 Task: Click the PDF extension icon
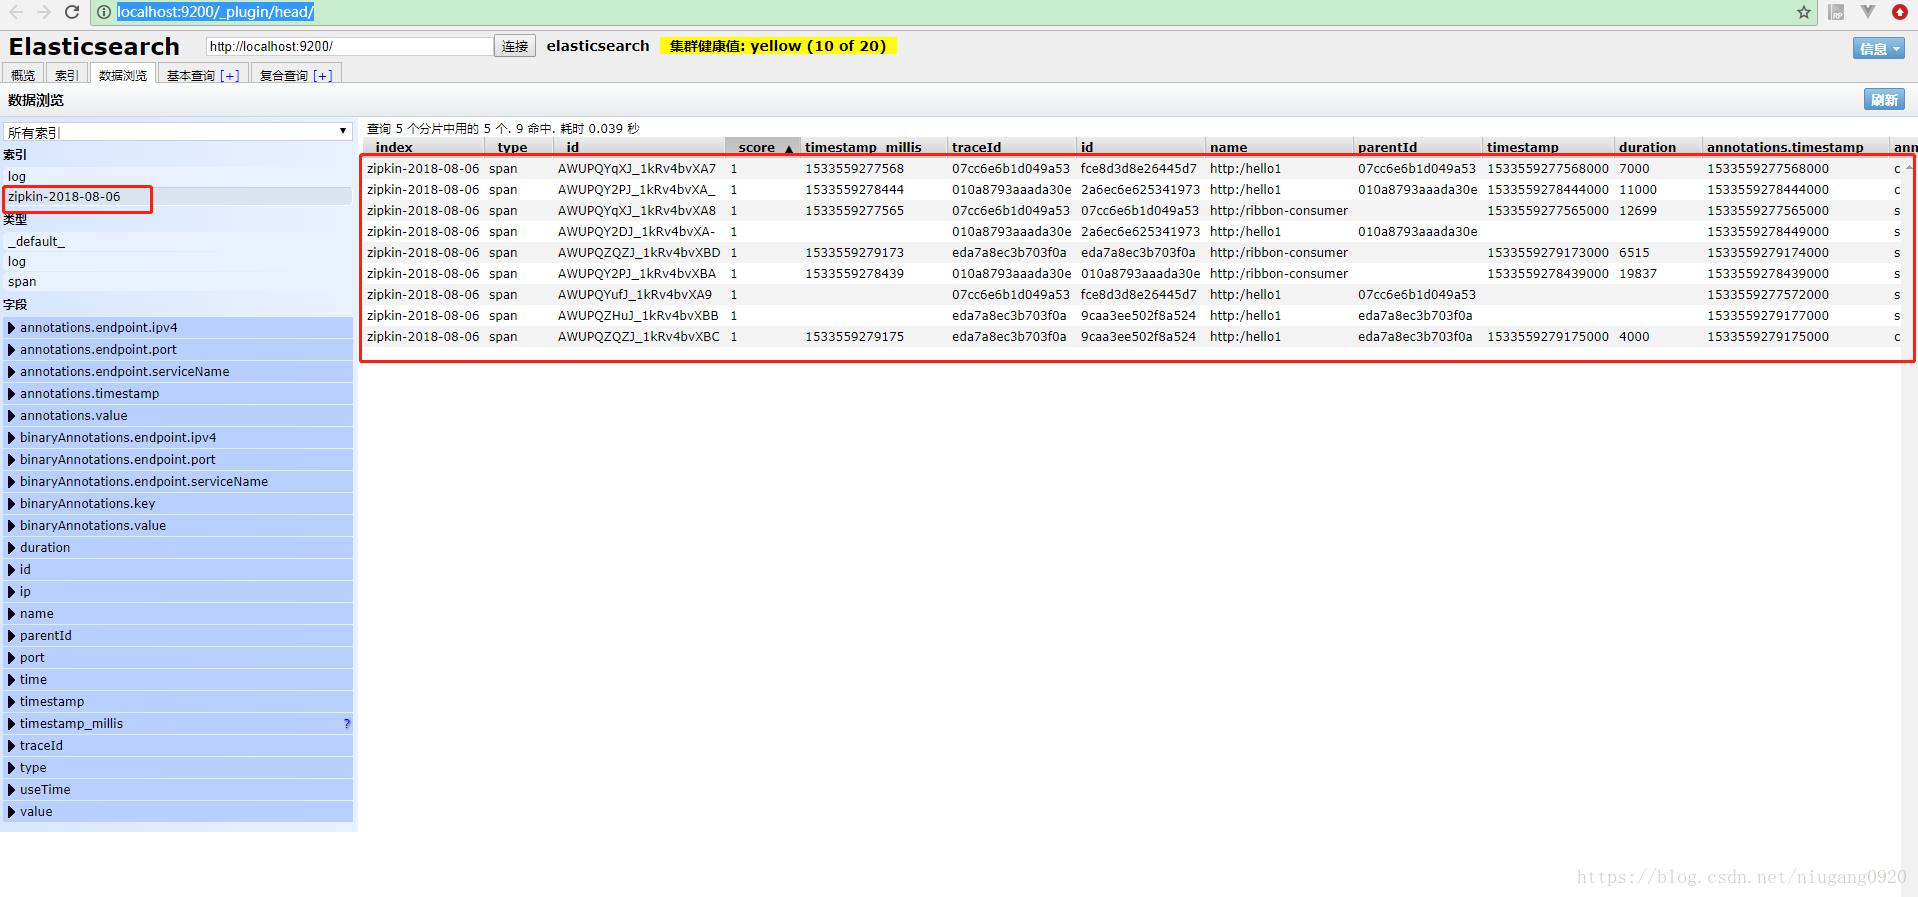point(1836,12)
